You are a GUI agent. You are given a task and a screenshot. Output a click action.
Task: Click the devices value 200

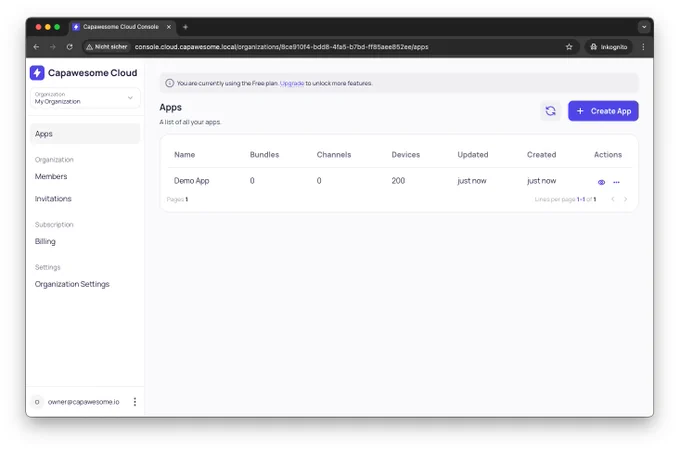[x=398, y=181]
